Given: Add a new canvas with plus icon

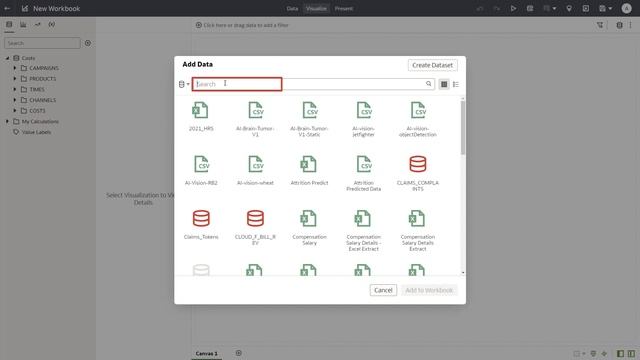Looking at the screenshot, I should pyautogui.click(x=238, y=353).
